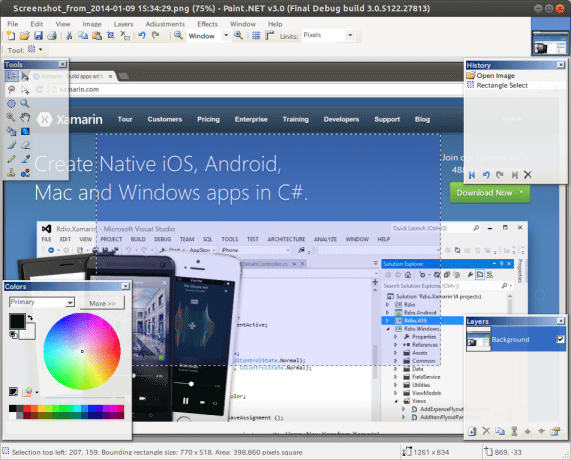Viewport: 571px width, 460px height.
Task: Click the History panel undo arrow
Action: click(486, 175)
